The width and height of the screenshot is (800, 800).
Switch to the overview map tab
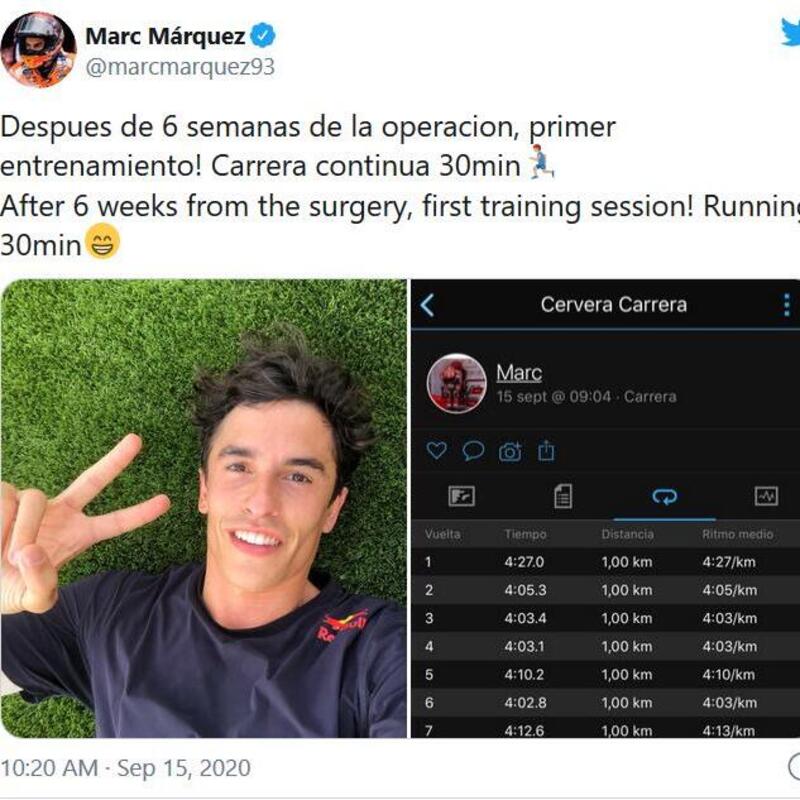coord(461,496)
